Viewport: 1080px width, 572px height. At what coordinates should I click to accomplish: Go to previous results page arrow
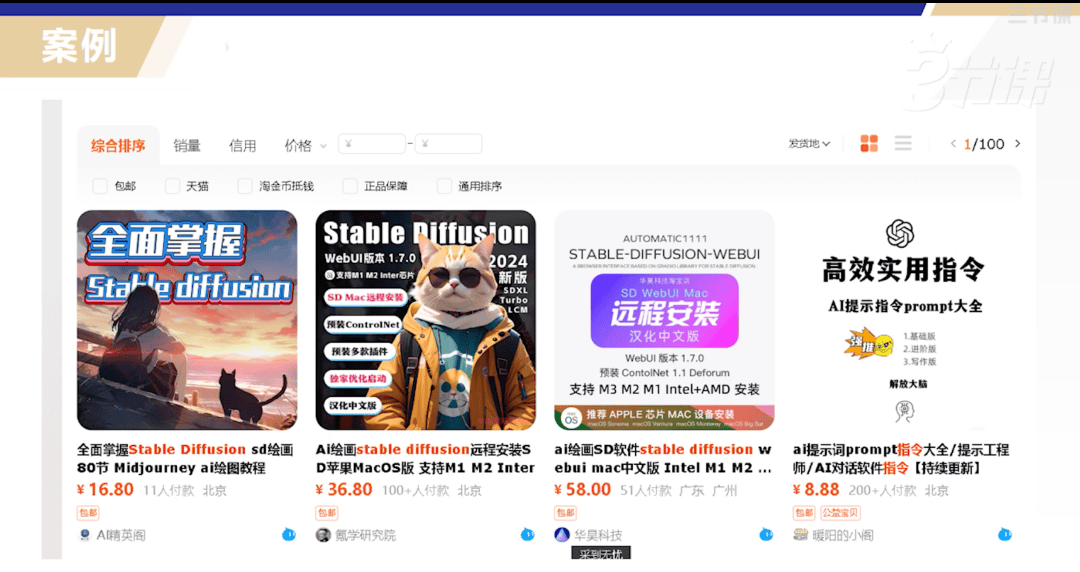[953, 144]
